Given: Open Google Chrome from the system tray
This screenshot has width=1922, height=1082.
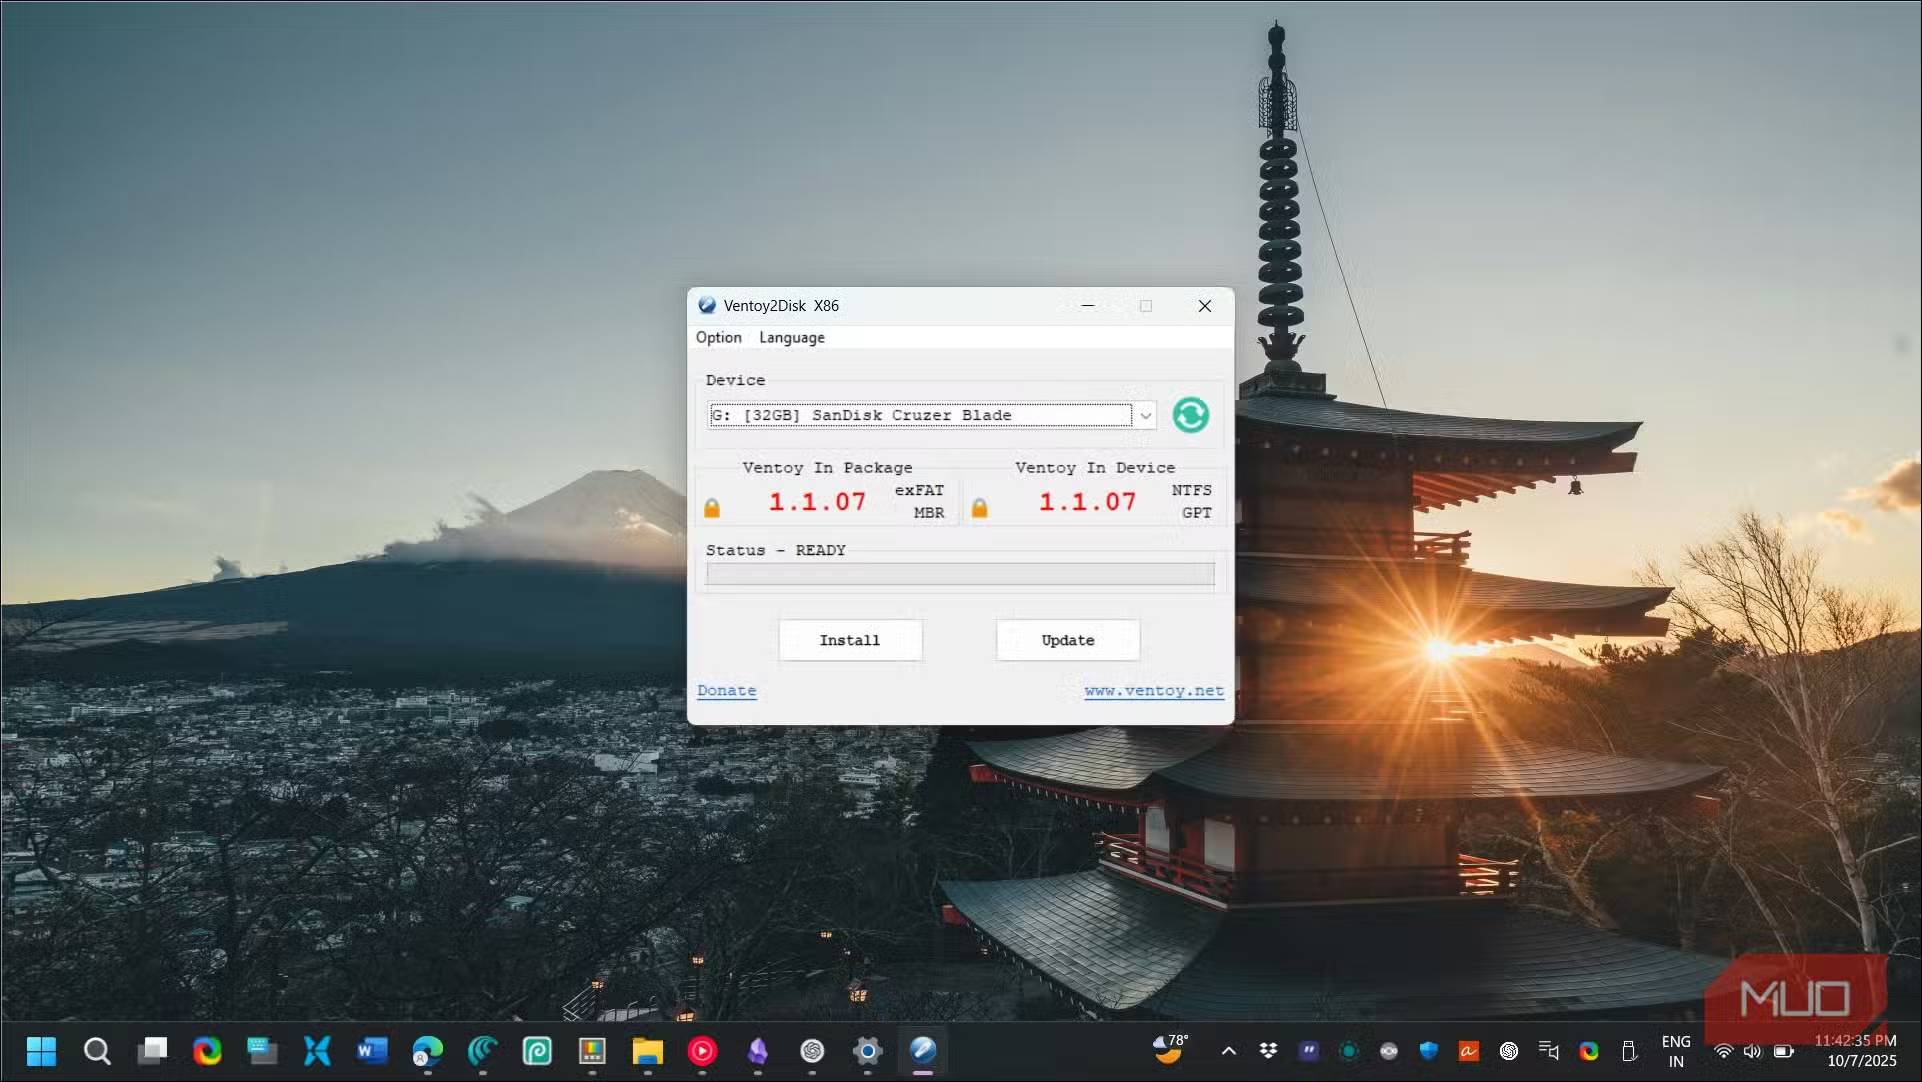Looking at the screenshot, I should [1589, 1051].
